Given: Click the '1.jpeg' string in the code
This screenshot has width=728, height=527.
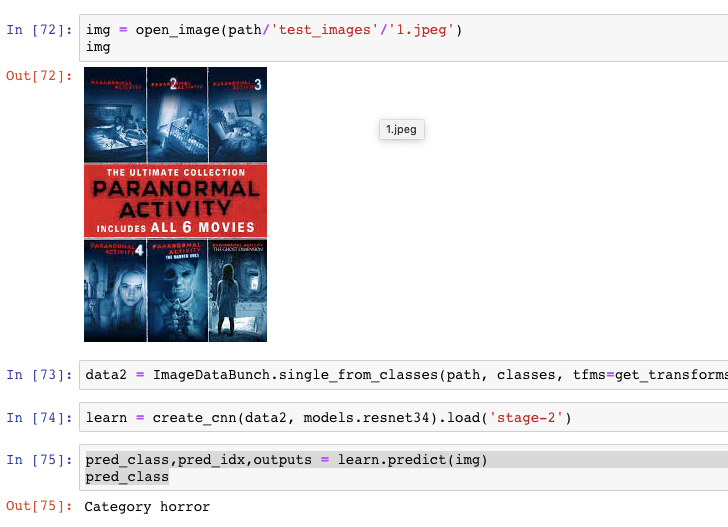Looking at the screenshot, I should [421, 30].
